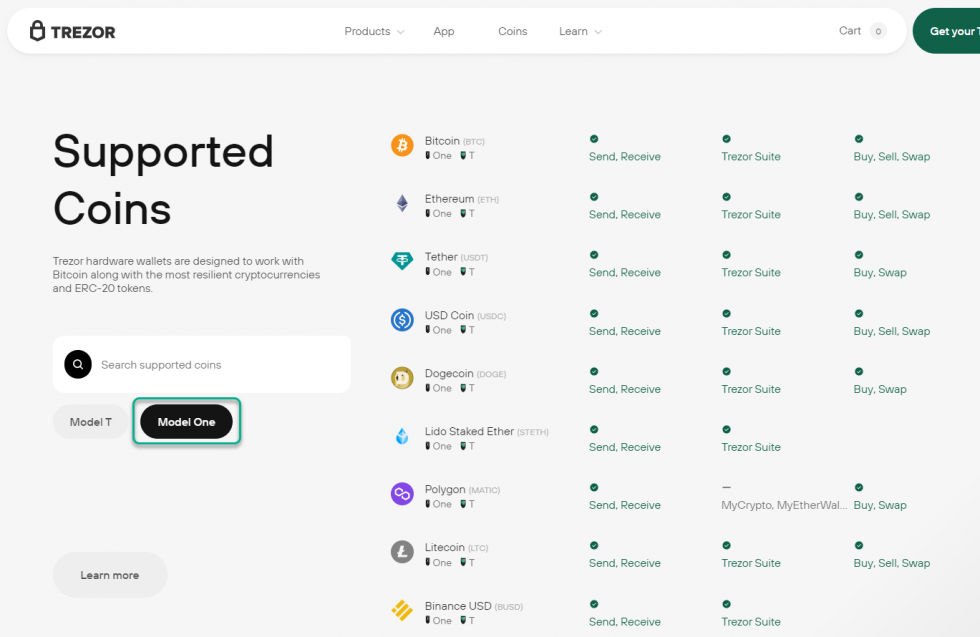Screen dimensions: 980x637
Task: Expand the Products dropdown menu
Action: coord(374,31)
